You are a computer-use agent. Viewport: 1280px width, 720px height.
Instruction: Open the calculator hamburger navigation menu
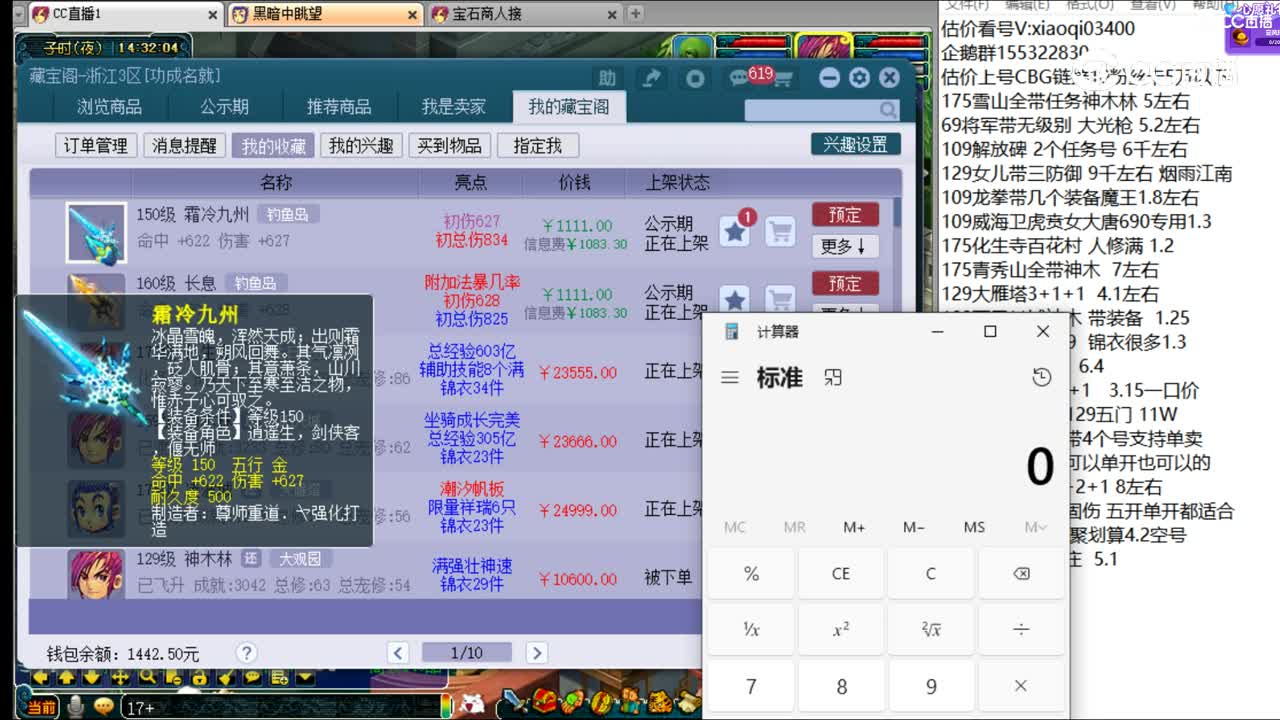coord(730,377)
